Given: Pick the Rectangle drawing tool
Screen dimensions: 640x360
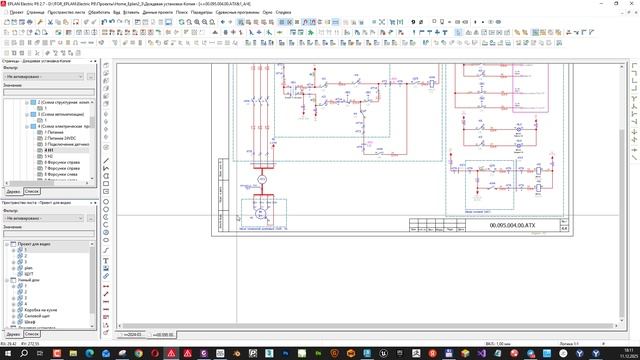Looking at the screenshot, I should [x=106, y=184].
